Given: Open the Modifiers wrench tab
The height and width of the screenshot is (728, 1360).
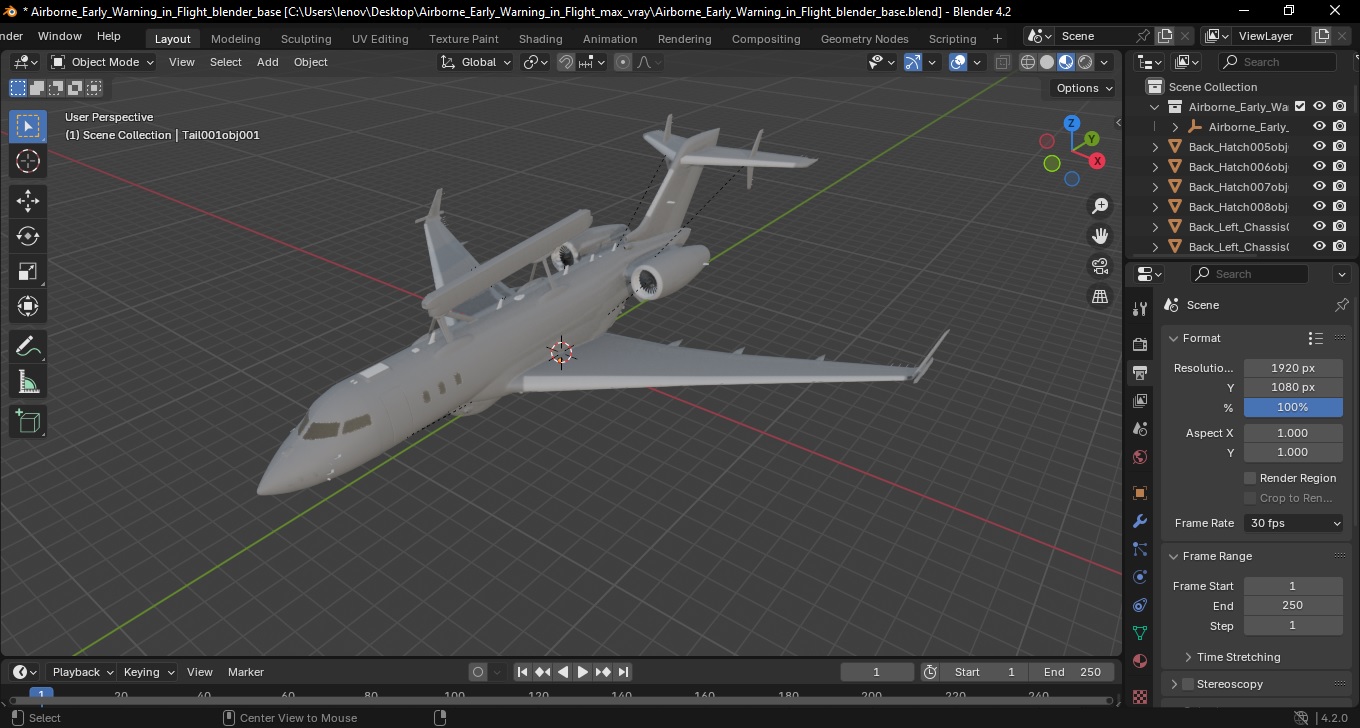Looking at the screenshot, I should click(x=1140, y=521).
